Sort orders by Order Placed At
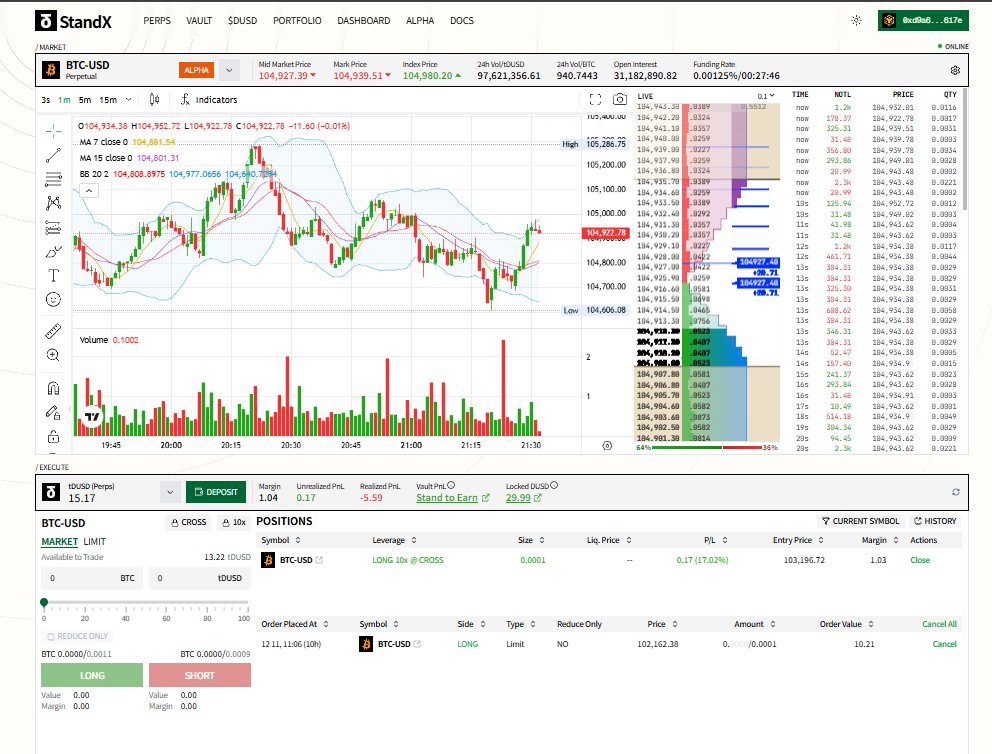The height and width of the screenshot is (754, 992). [295, 624]
